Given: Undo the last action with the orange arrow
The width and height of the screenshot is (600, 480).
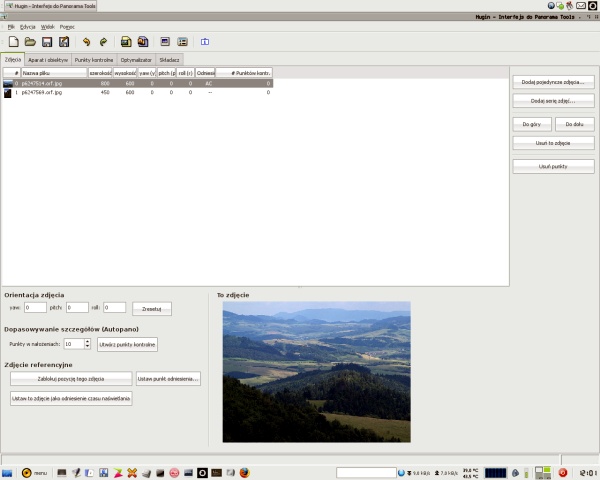Looking at the screenshot, I should pyautogui.click(x=86, y=42).
